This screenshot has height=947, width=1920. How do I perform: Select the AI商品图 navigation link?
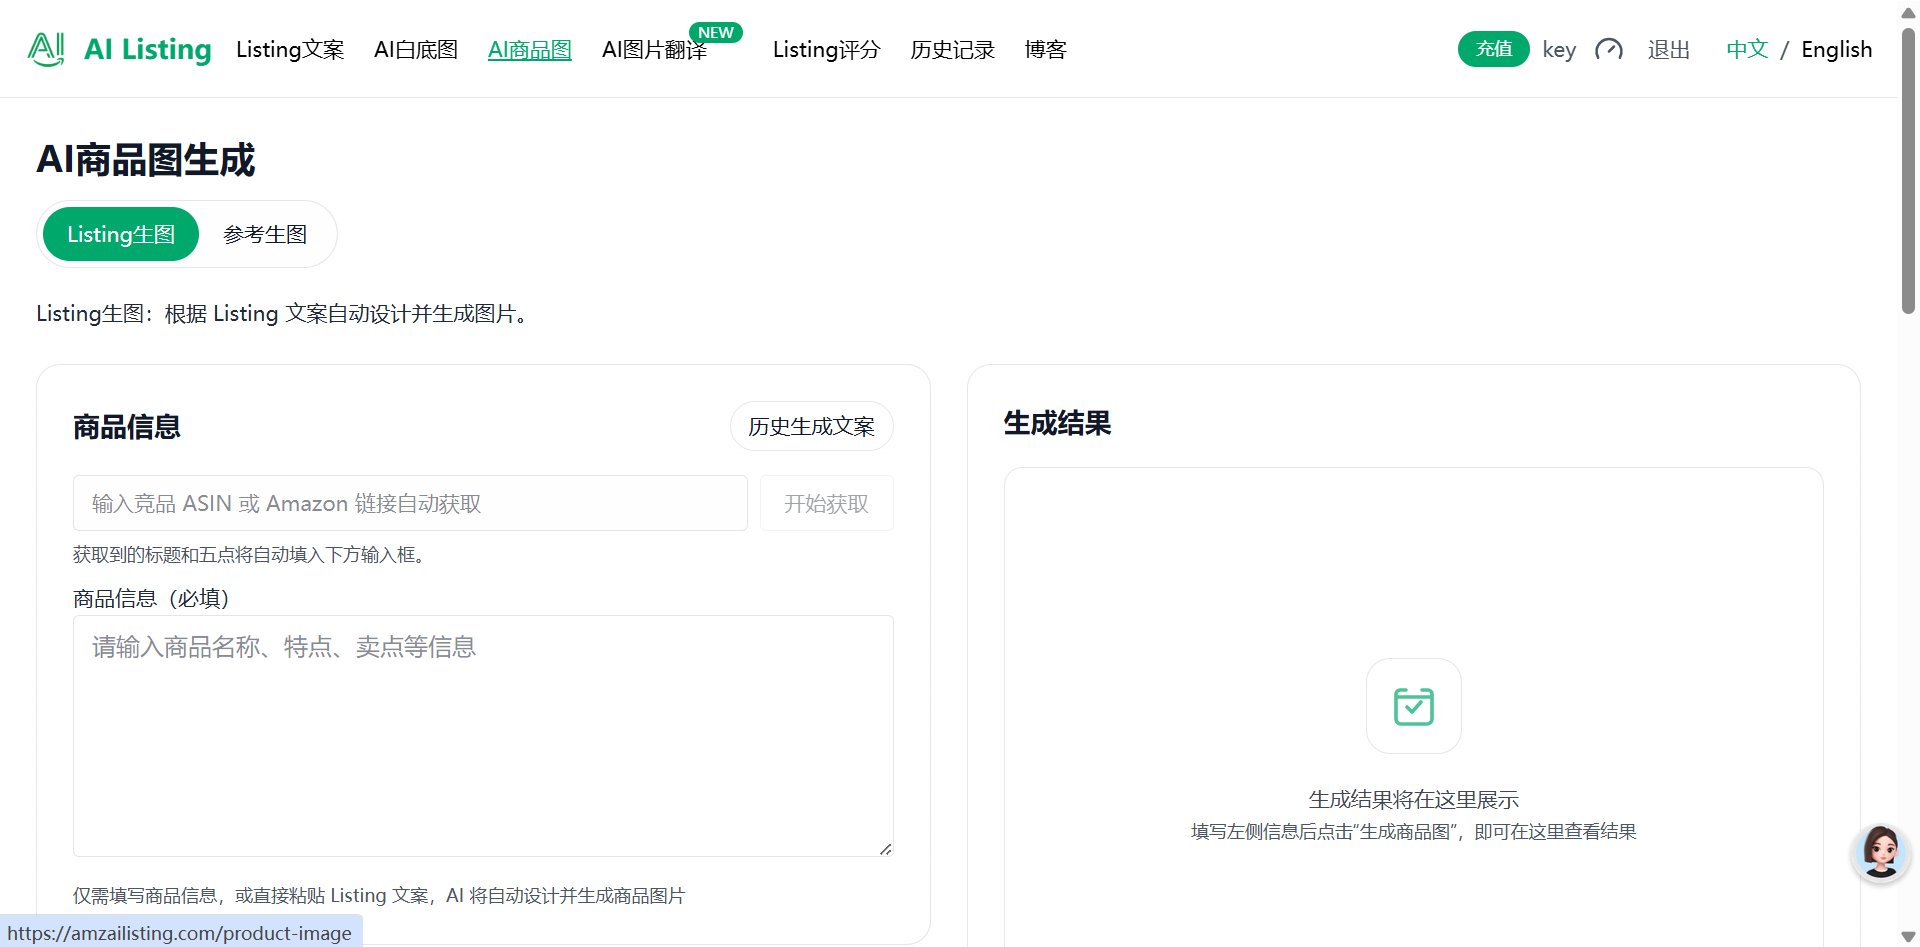click(x=529, y=49)
